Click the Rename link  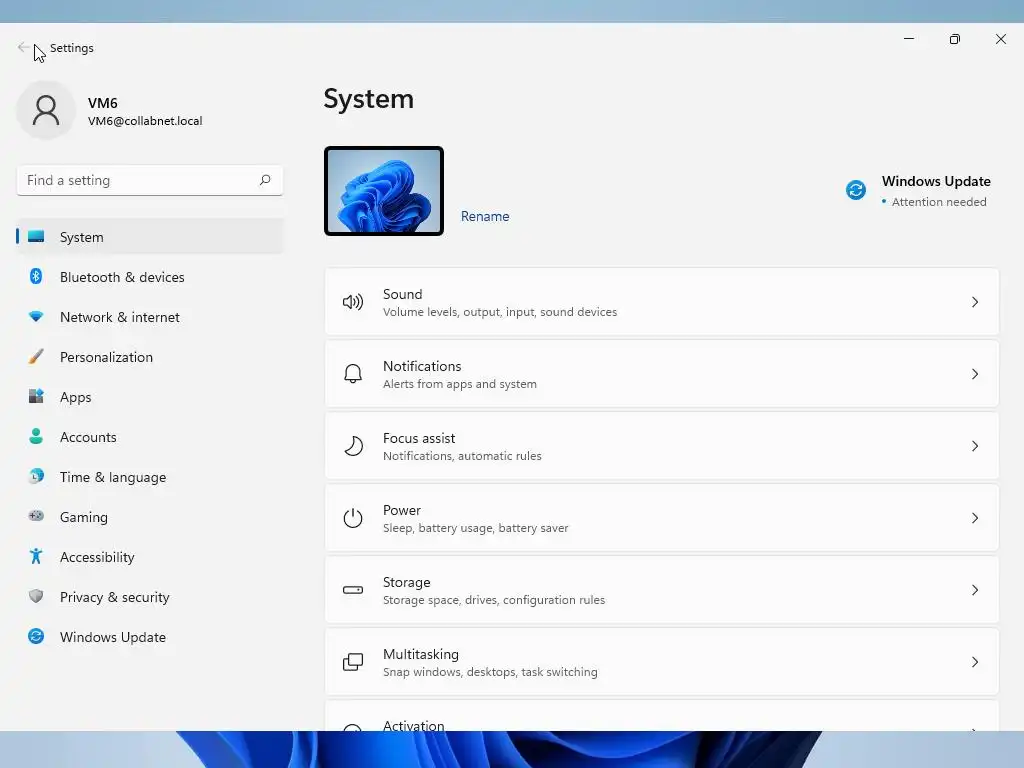pyautogui.click(x=485, y=216)
